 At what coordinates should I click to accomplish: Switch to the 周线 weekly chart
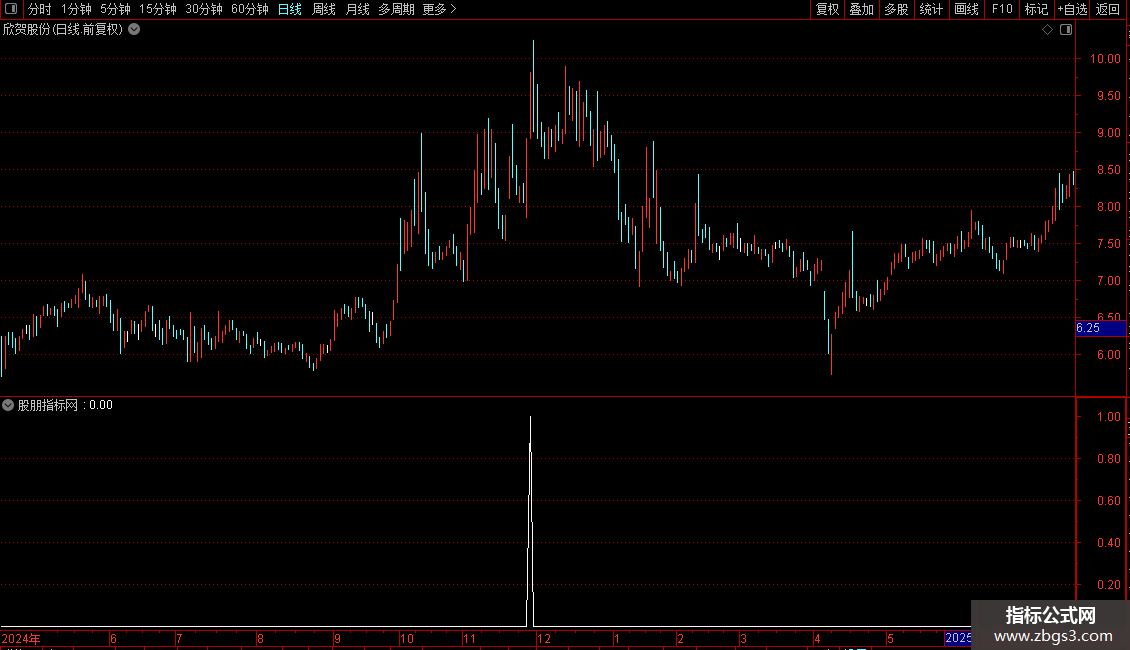(324, 9)
